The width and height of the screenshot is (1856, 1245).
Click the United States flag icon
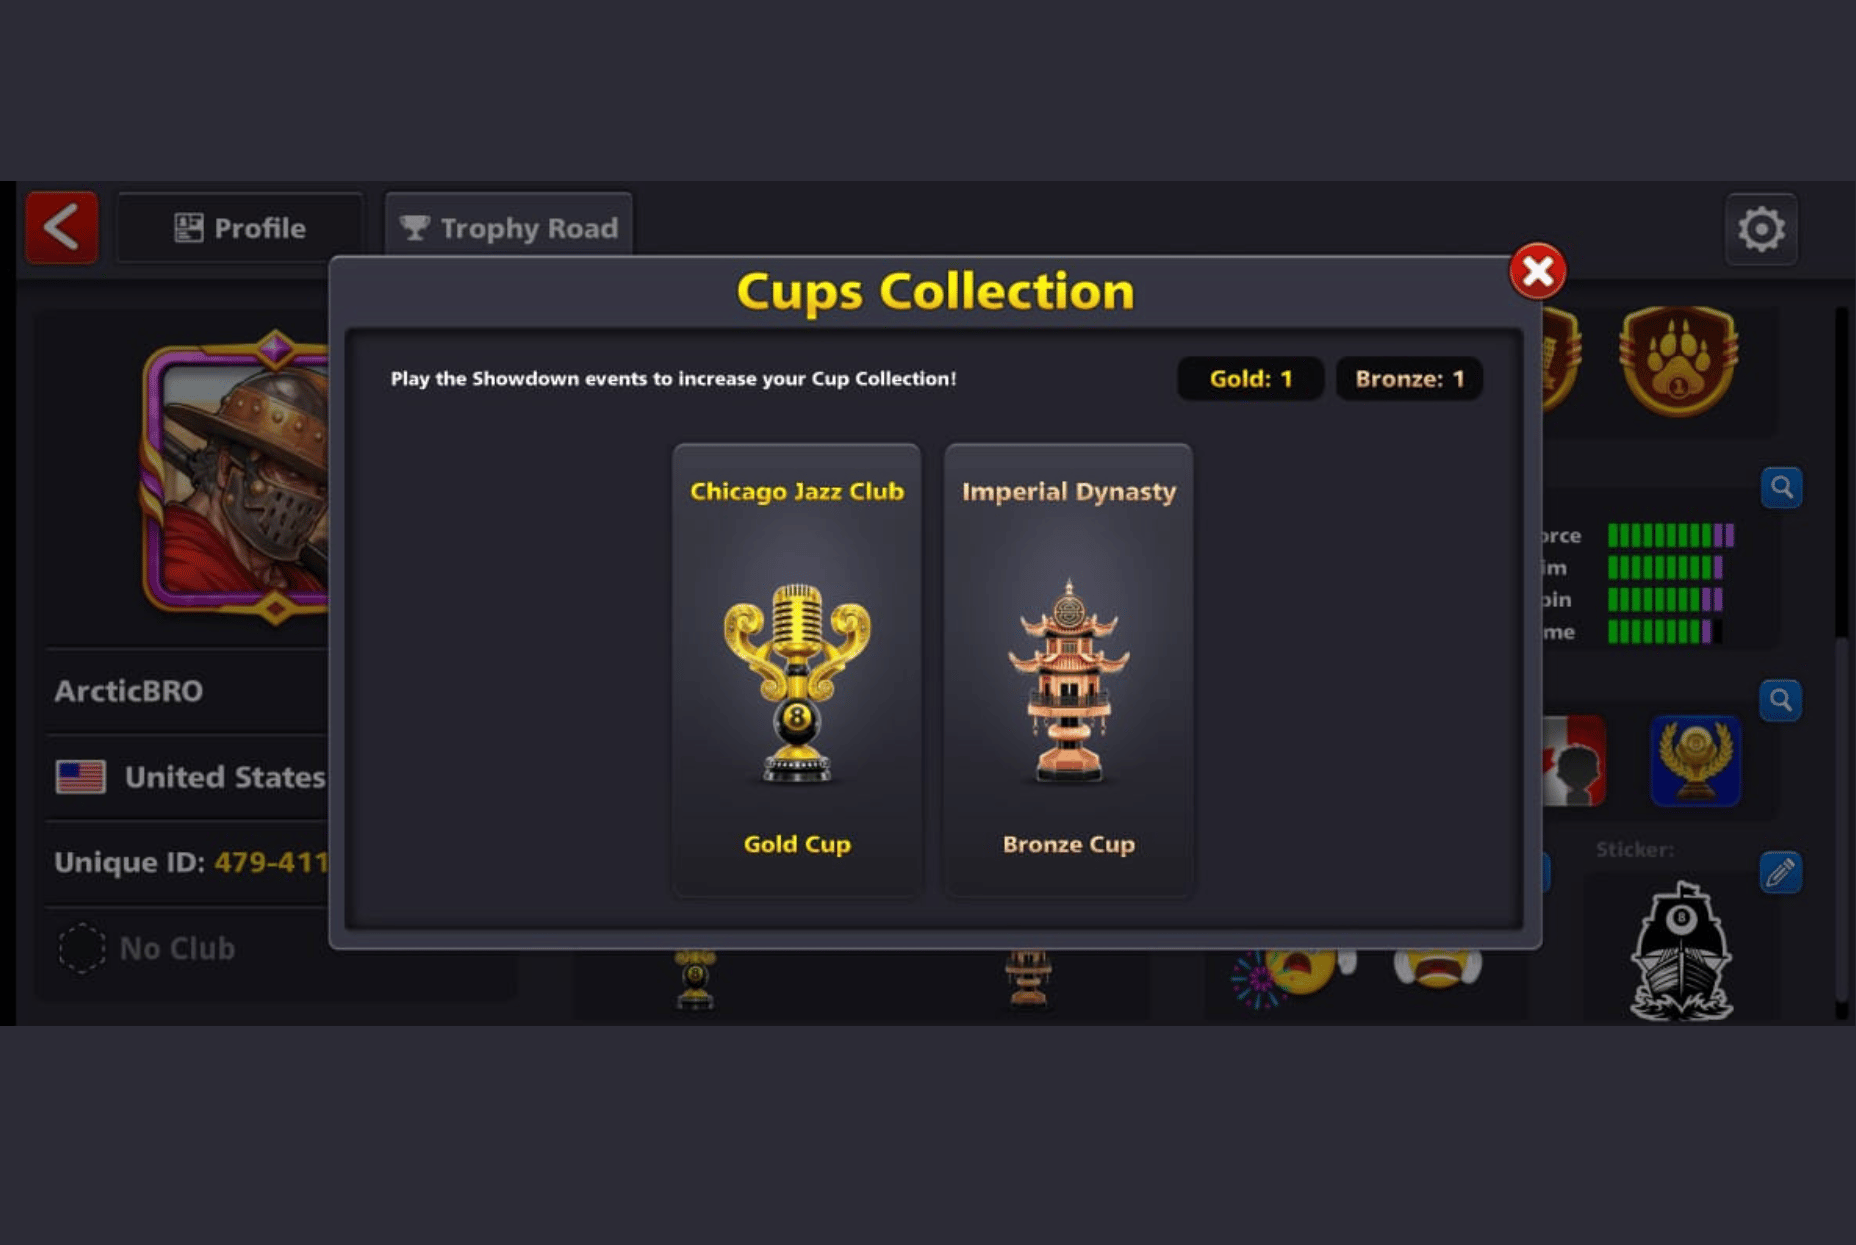click(x=81, y=777)
